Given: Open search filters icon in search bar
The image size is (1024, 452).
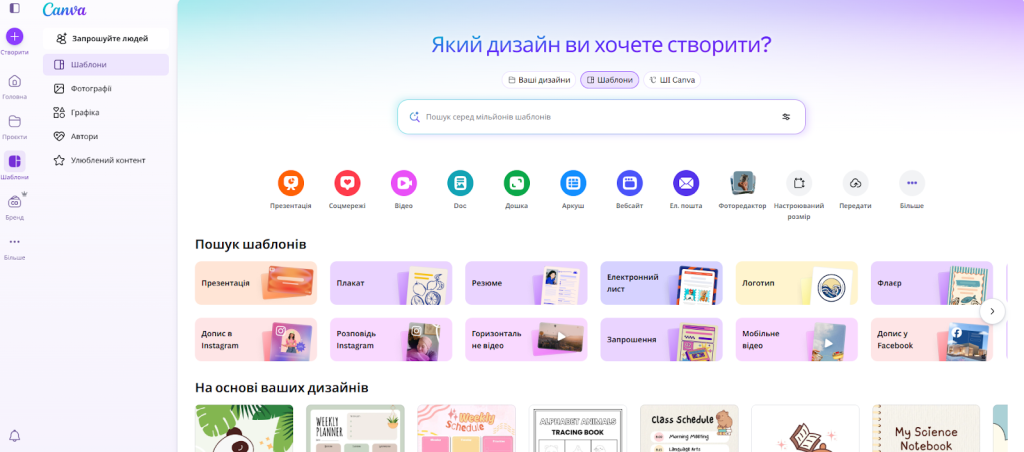Looking at the screenshot, I should [x=786, y=117].
